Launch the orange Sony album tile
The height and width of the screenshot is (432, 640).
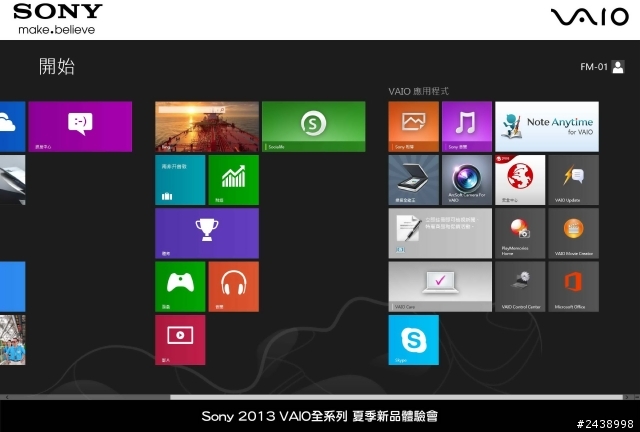[x=413, y=127]
